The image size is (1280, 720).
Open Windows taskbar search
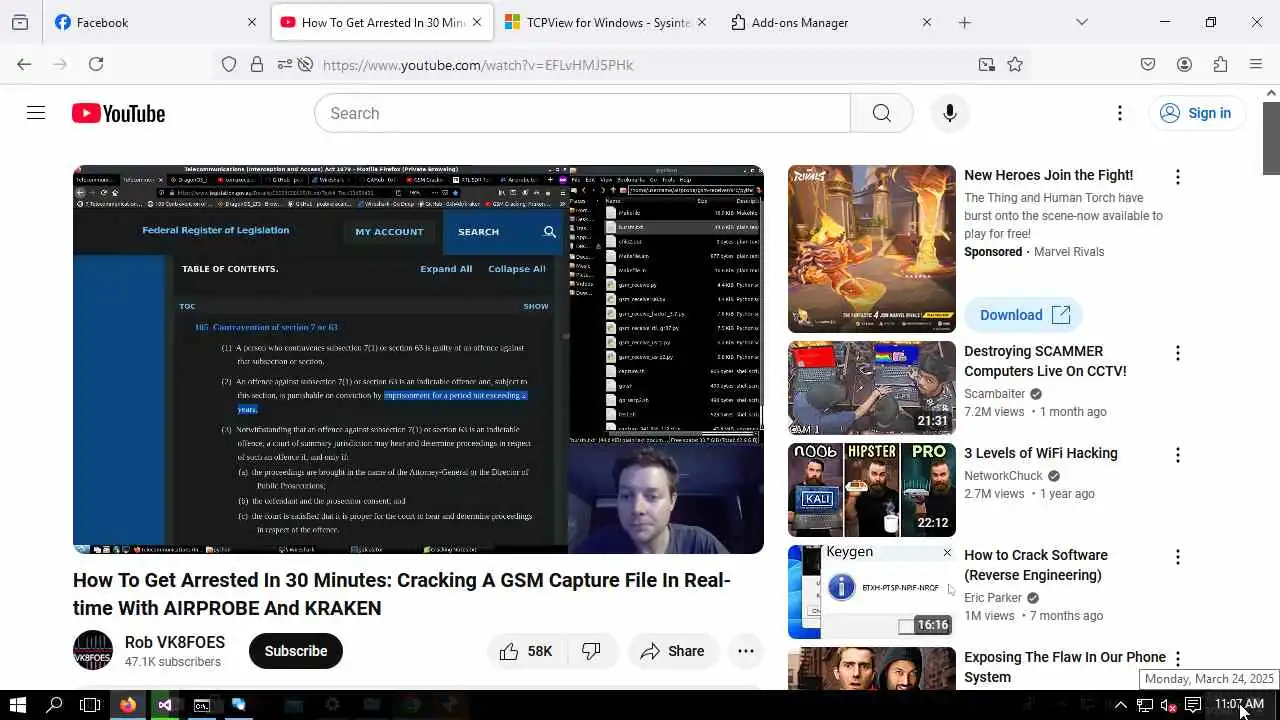[54, 705]
